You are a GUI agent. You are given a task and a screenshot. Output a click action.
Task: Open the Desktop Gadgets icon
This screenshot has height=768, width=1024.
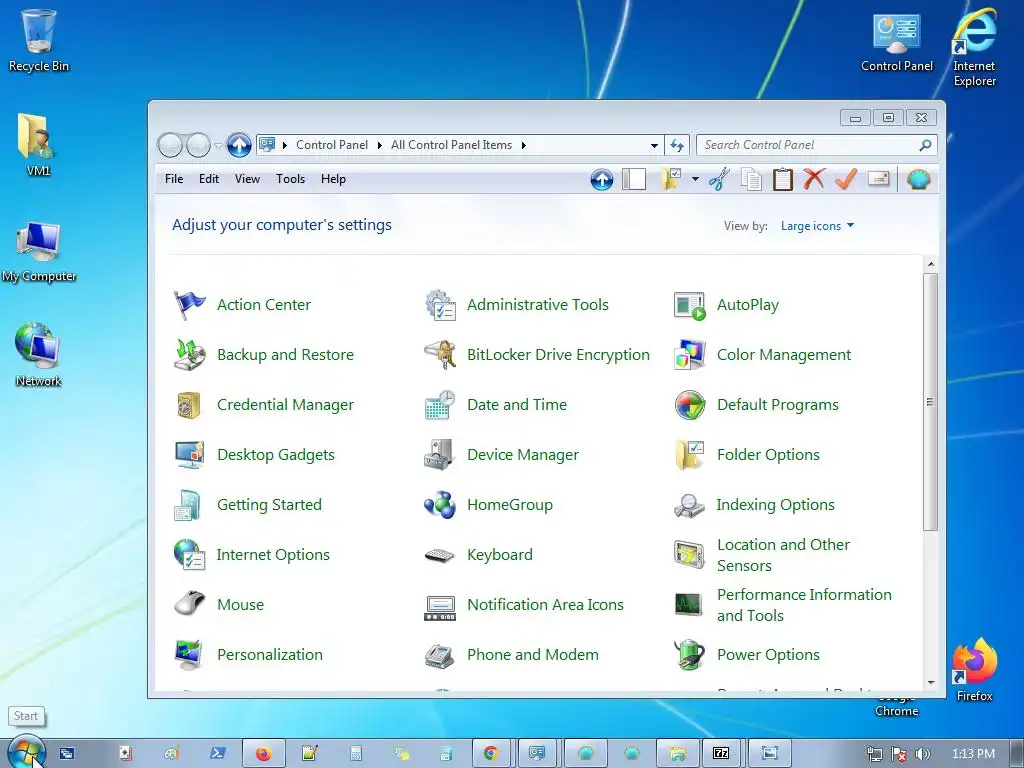pyautogui.click(x=189, y=455)
